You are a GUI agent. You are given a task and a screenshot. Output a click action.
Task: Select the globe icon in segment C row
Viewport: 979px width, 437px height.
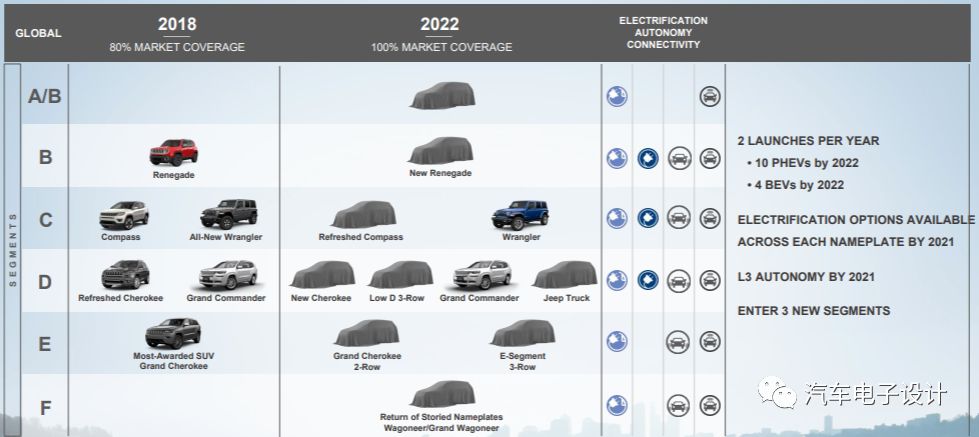pos(617,218)
